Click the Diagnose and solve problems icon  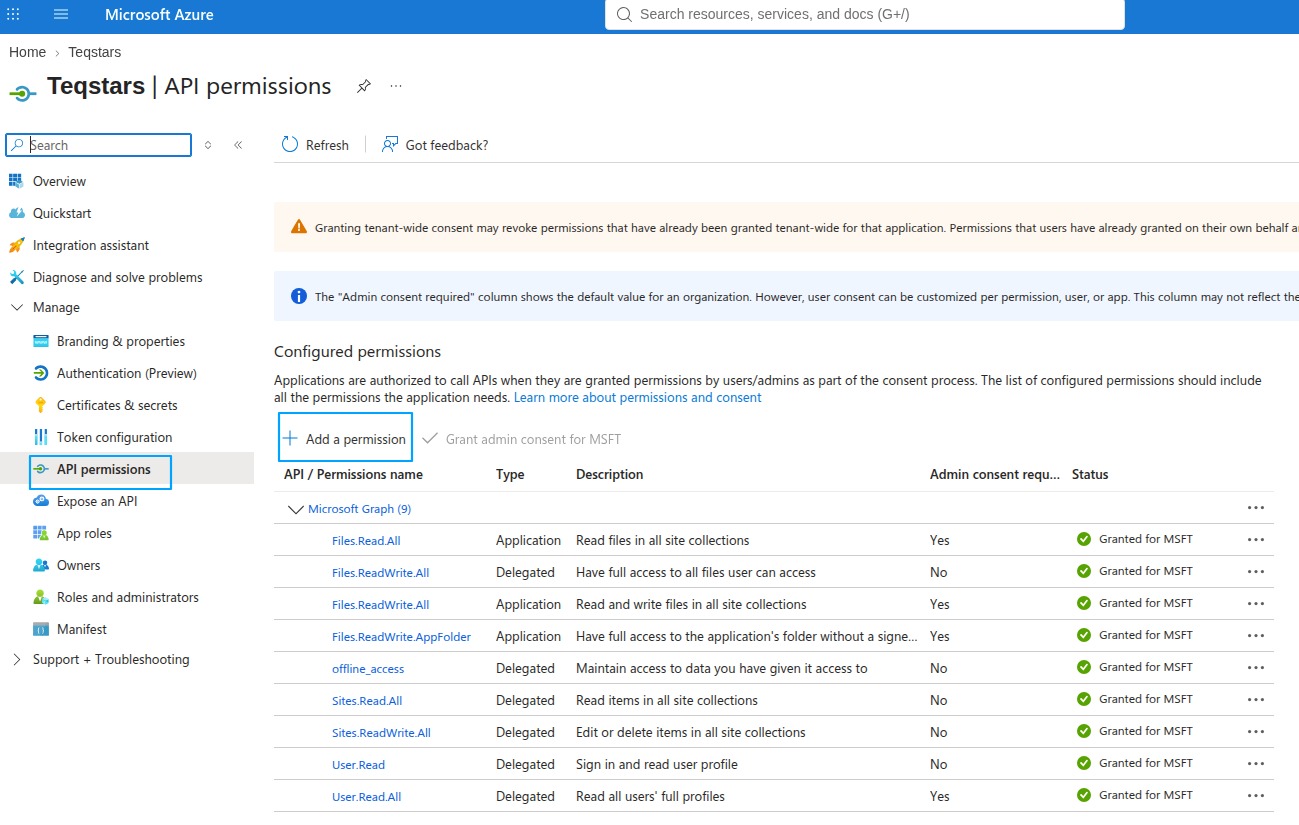(x=16, y=277)
